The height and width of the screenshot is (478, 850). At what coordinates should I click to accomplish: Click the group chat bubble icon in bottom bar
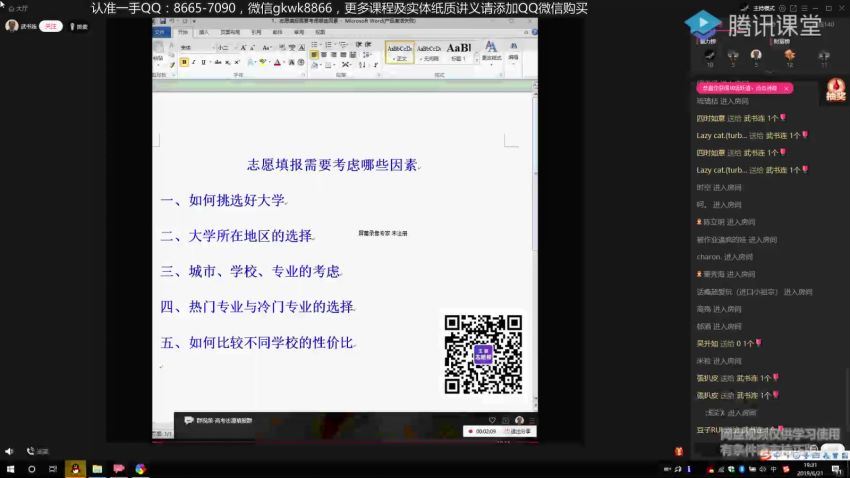189,421
